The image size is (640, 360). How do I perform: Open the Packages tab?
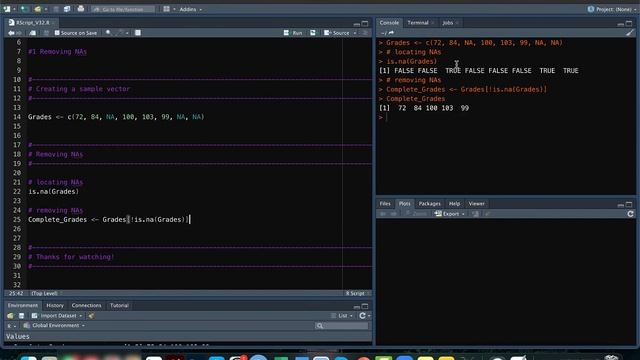[429, 203]
